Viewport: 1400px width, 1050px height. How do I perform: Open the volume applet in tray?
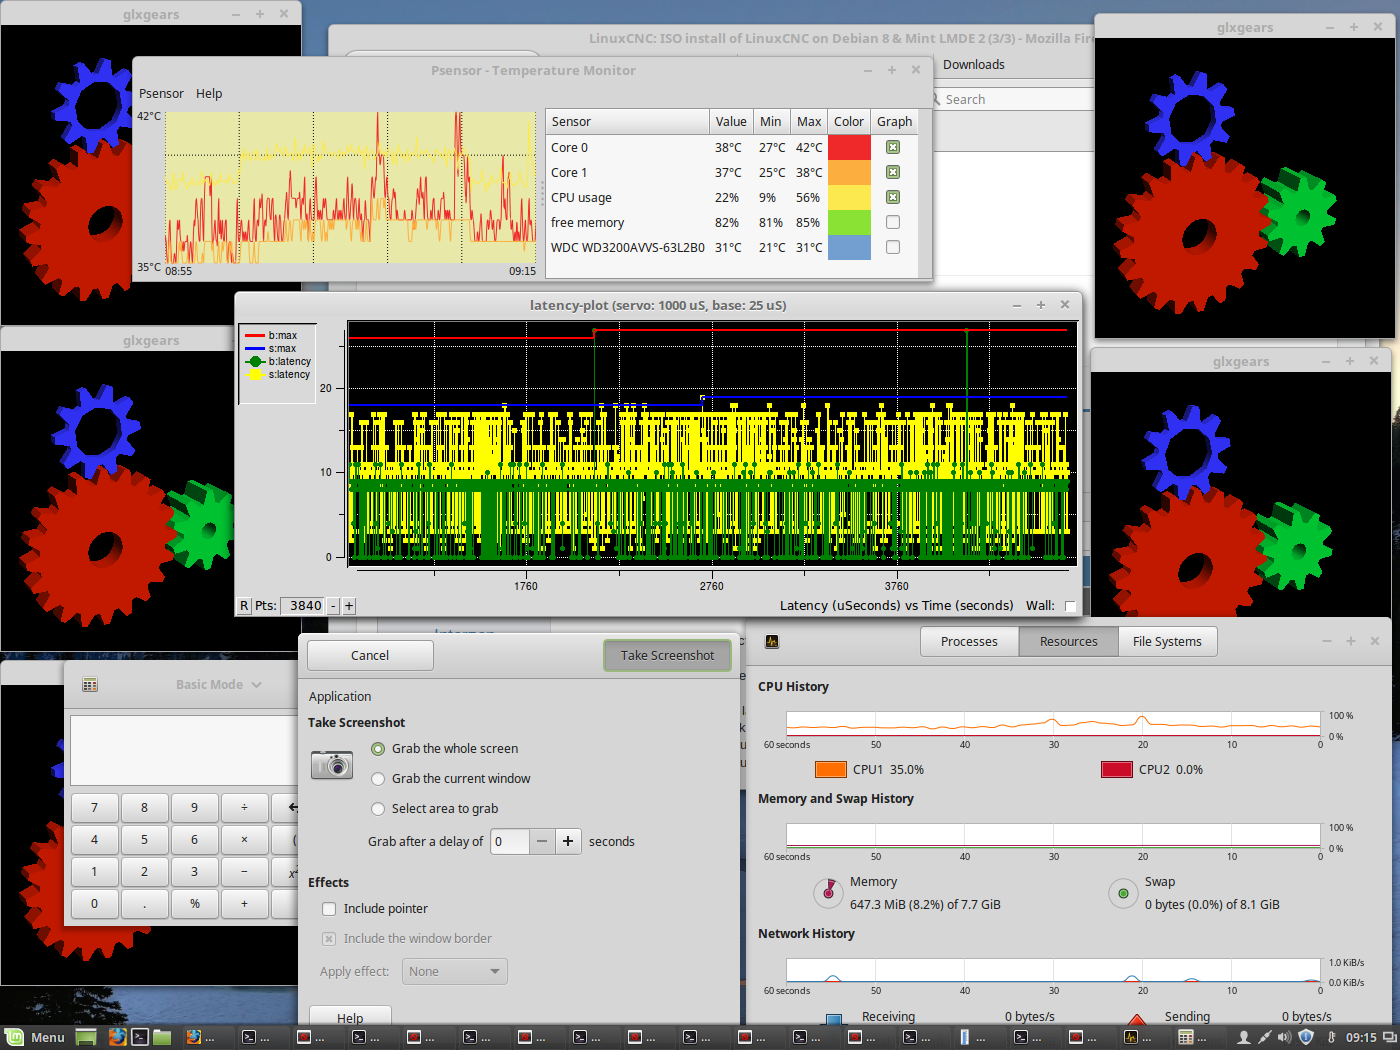1284,1037
